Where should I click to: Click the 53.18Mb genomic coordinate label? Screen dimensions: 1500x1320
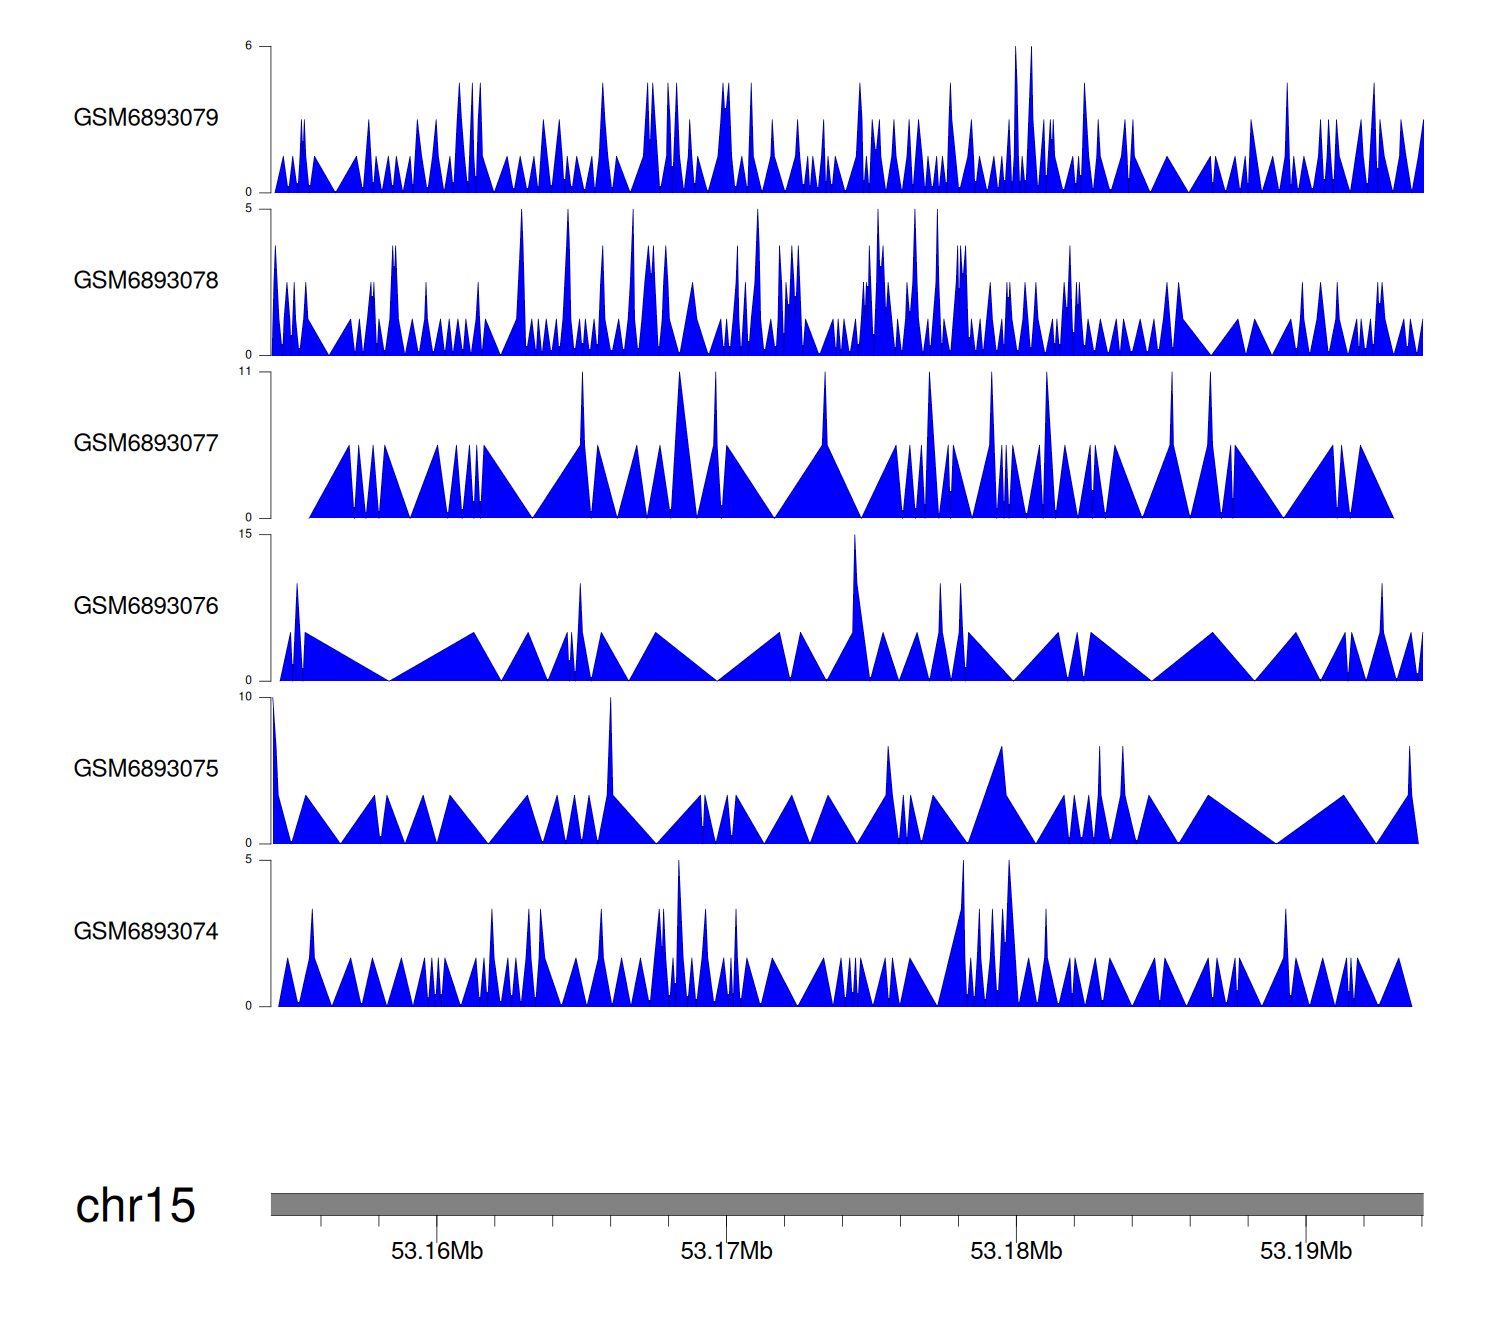[1016, 1251]
